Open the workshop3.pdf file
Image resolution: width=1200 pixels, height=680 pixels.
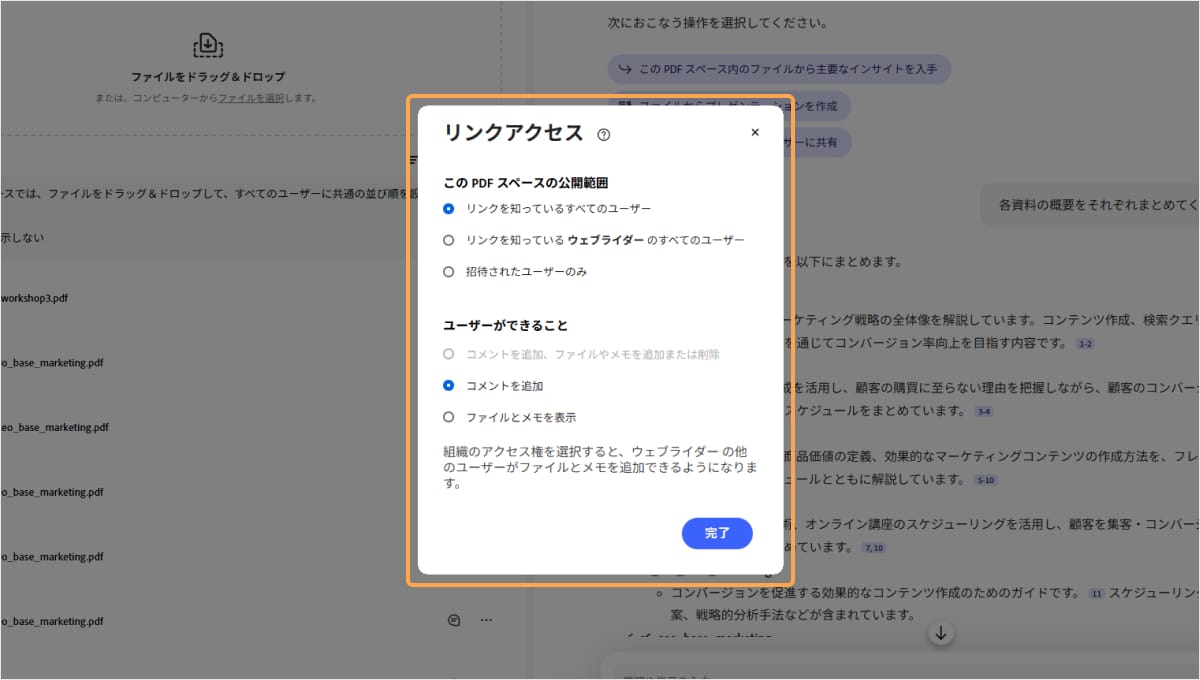click(34, 298)
